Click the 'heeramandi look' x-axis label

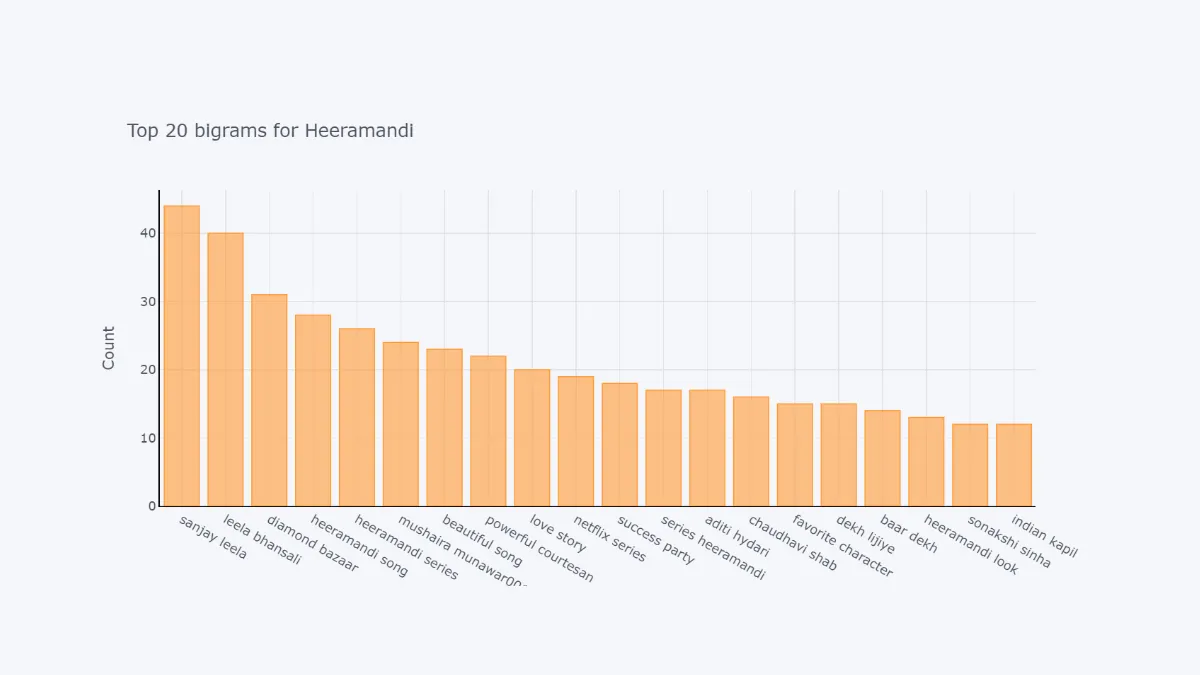coord(971,546)
